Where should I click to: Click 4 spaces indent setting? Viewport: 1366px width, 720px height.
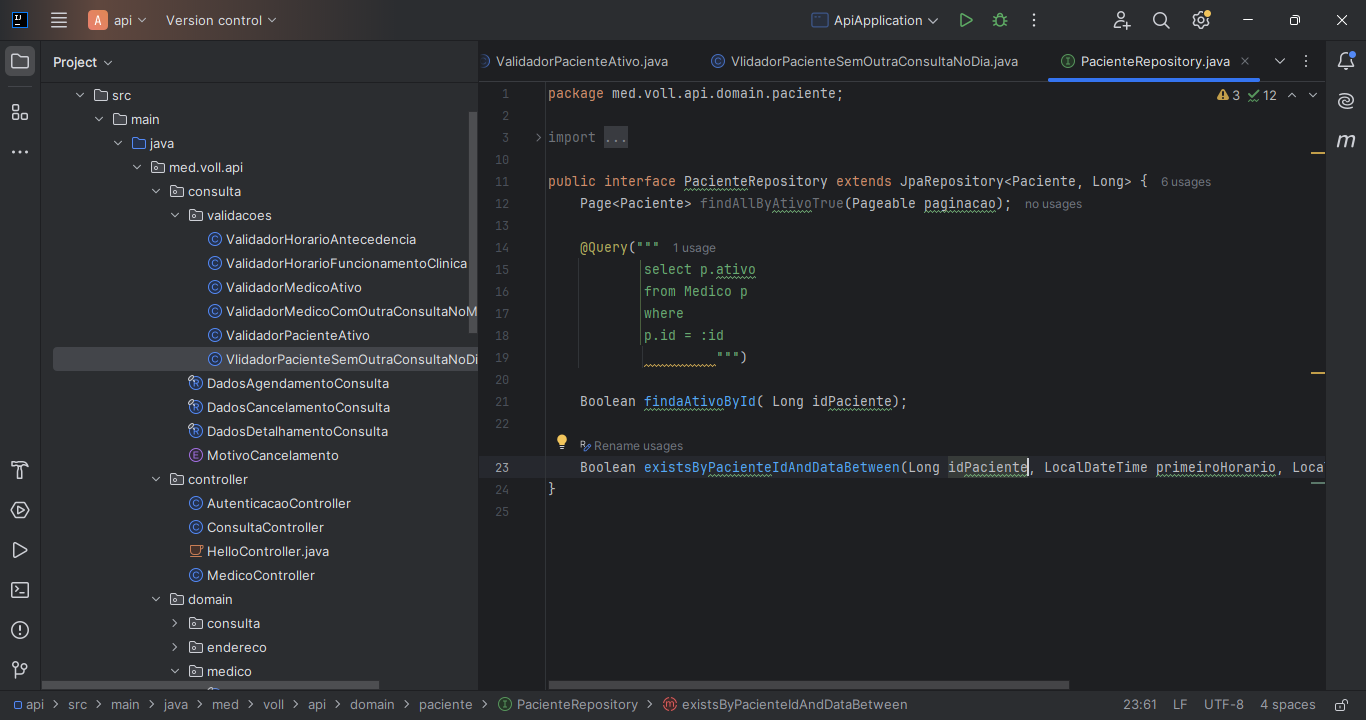1288,705
